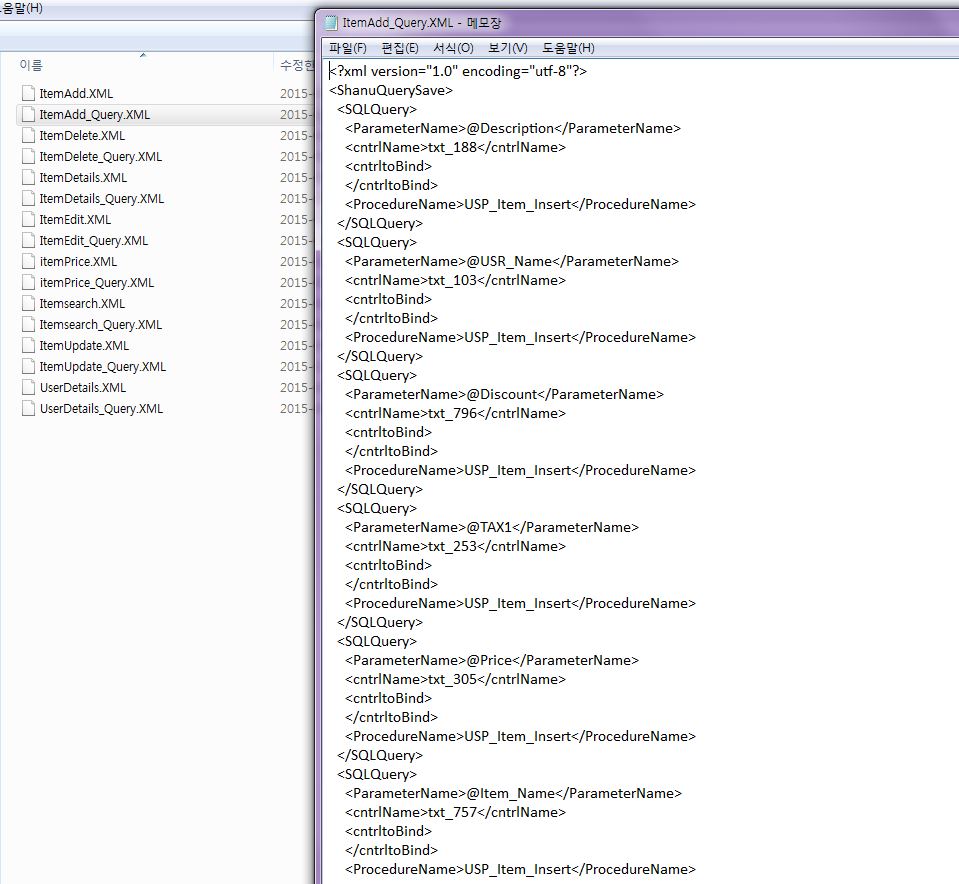Click the @Description ParameterName line
This screenshot has width=959, height=884.
(x=513, y=128)
